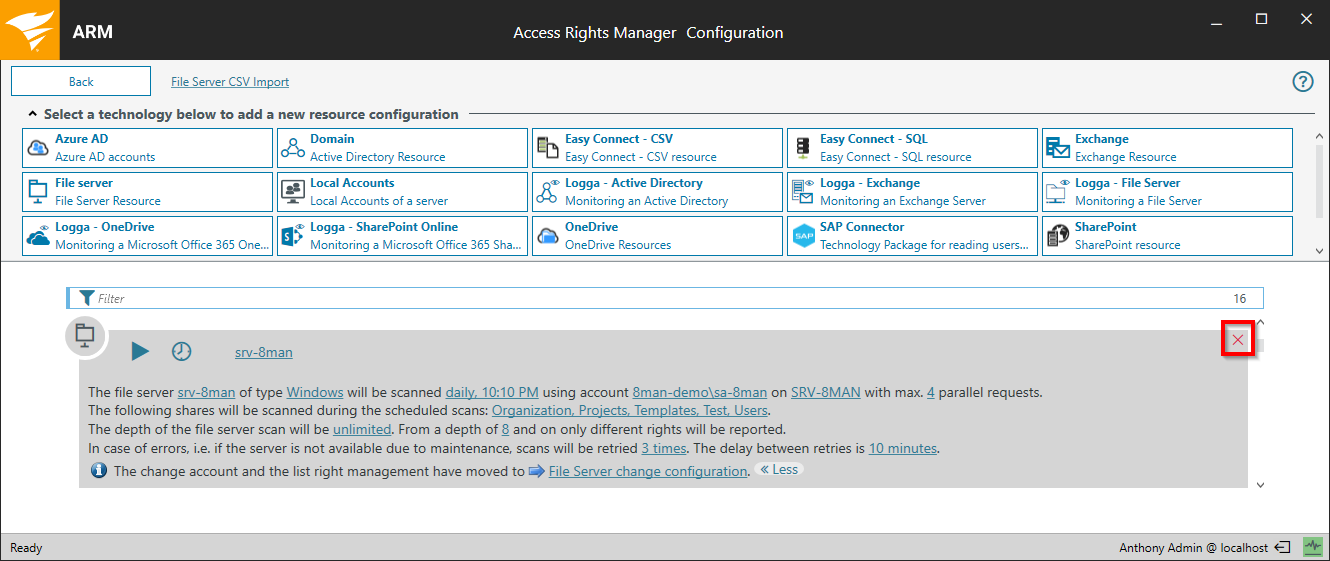Click the Back button

pyautogui.click(x=81, y=82)
